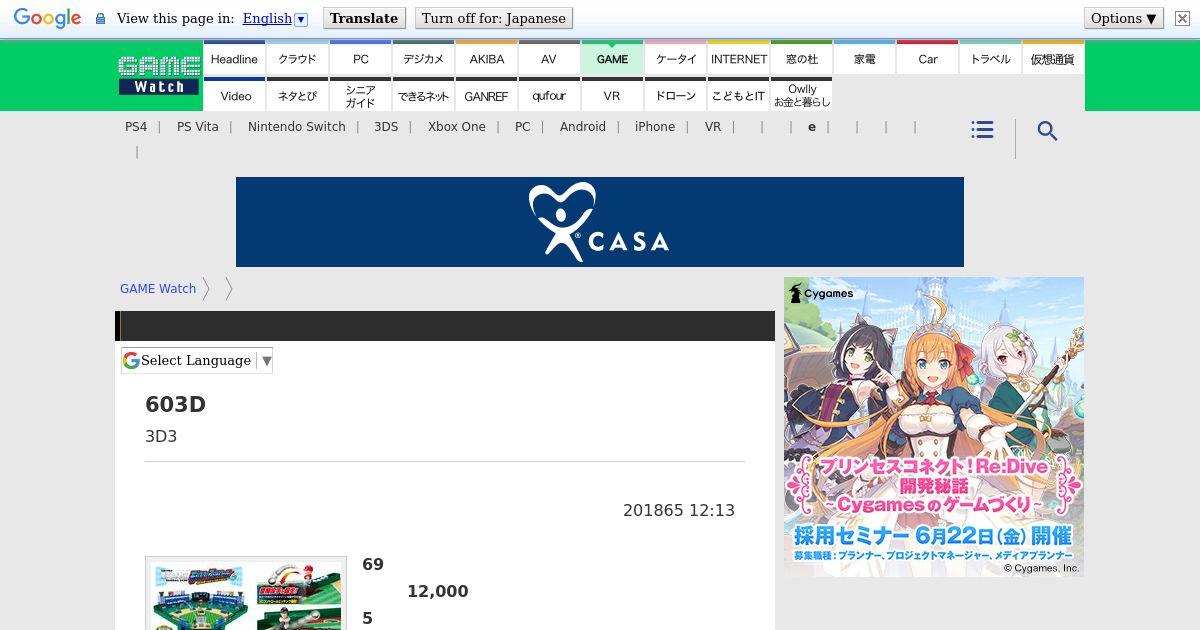Open the 家電 tab
This screenshot has height=630, width=1200.
tap(864, 58)
